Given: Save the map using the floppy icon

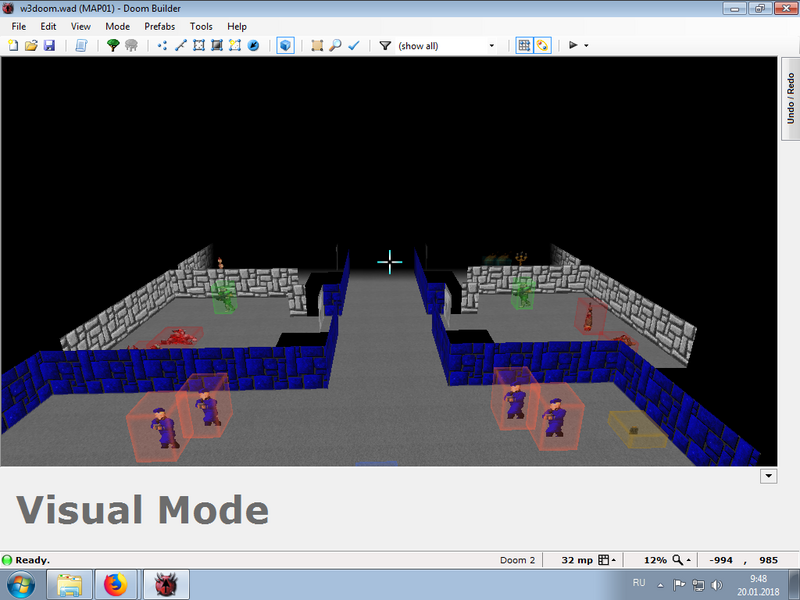Looking at the screenshot, I should (49, 45).
